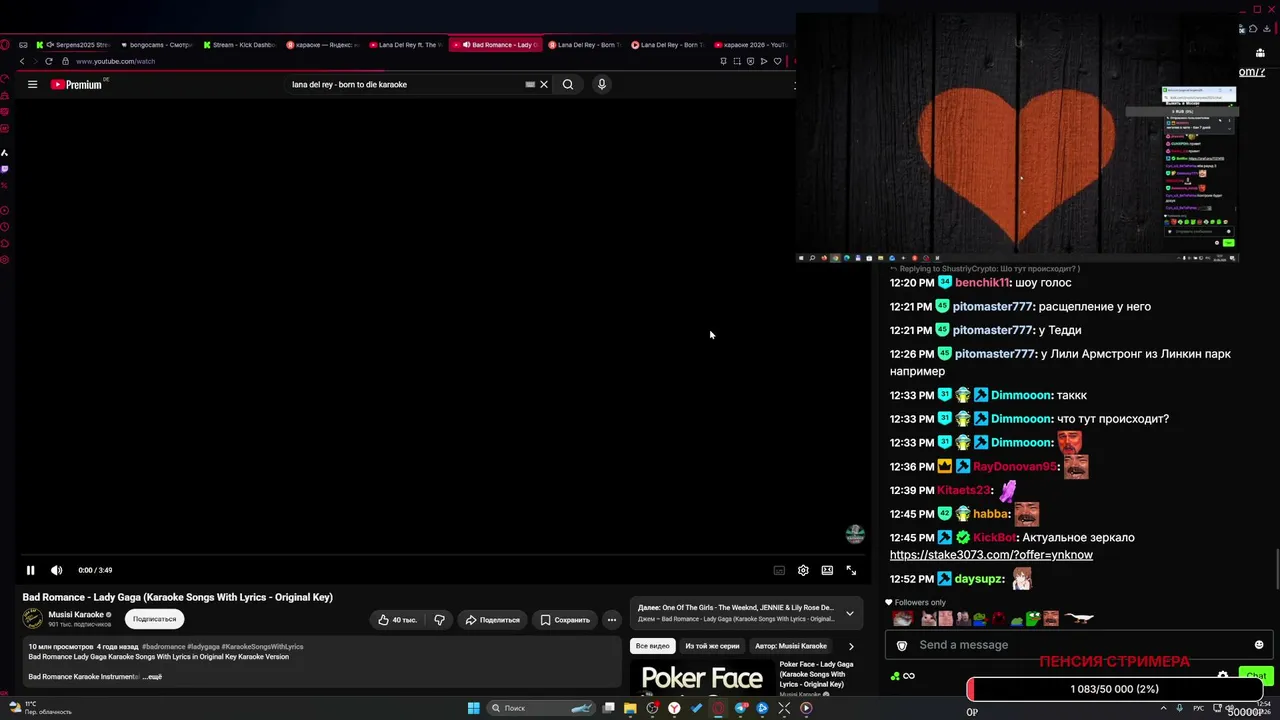The width and height of the screenshot is (1280, 720).
Task: Like the video showing 40 тыс.
Action: [397, 620]
